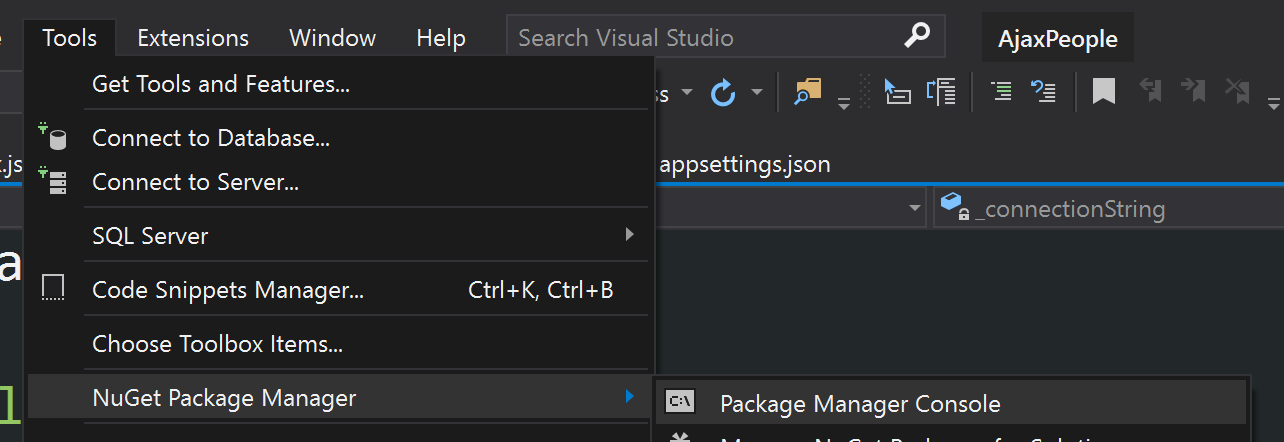Open the Tools menu
This screenshot has width=1284, height=442.
click(70, 38)
